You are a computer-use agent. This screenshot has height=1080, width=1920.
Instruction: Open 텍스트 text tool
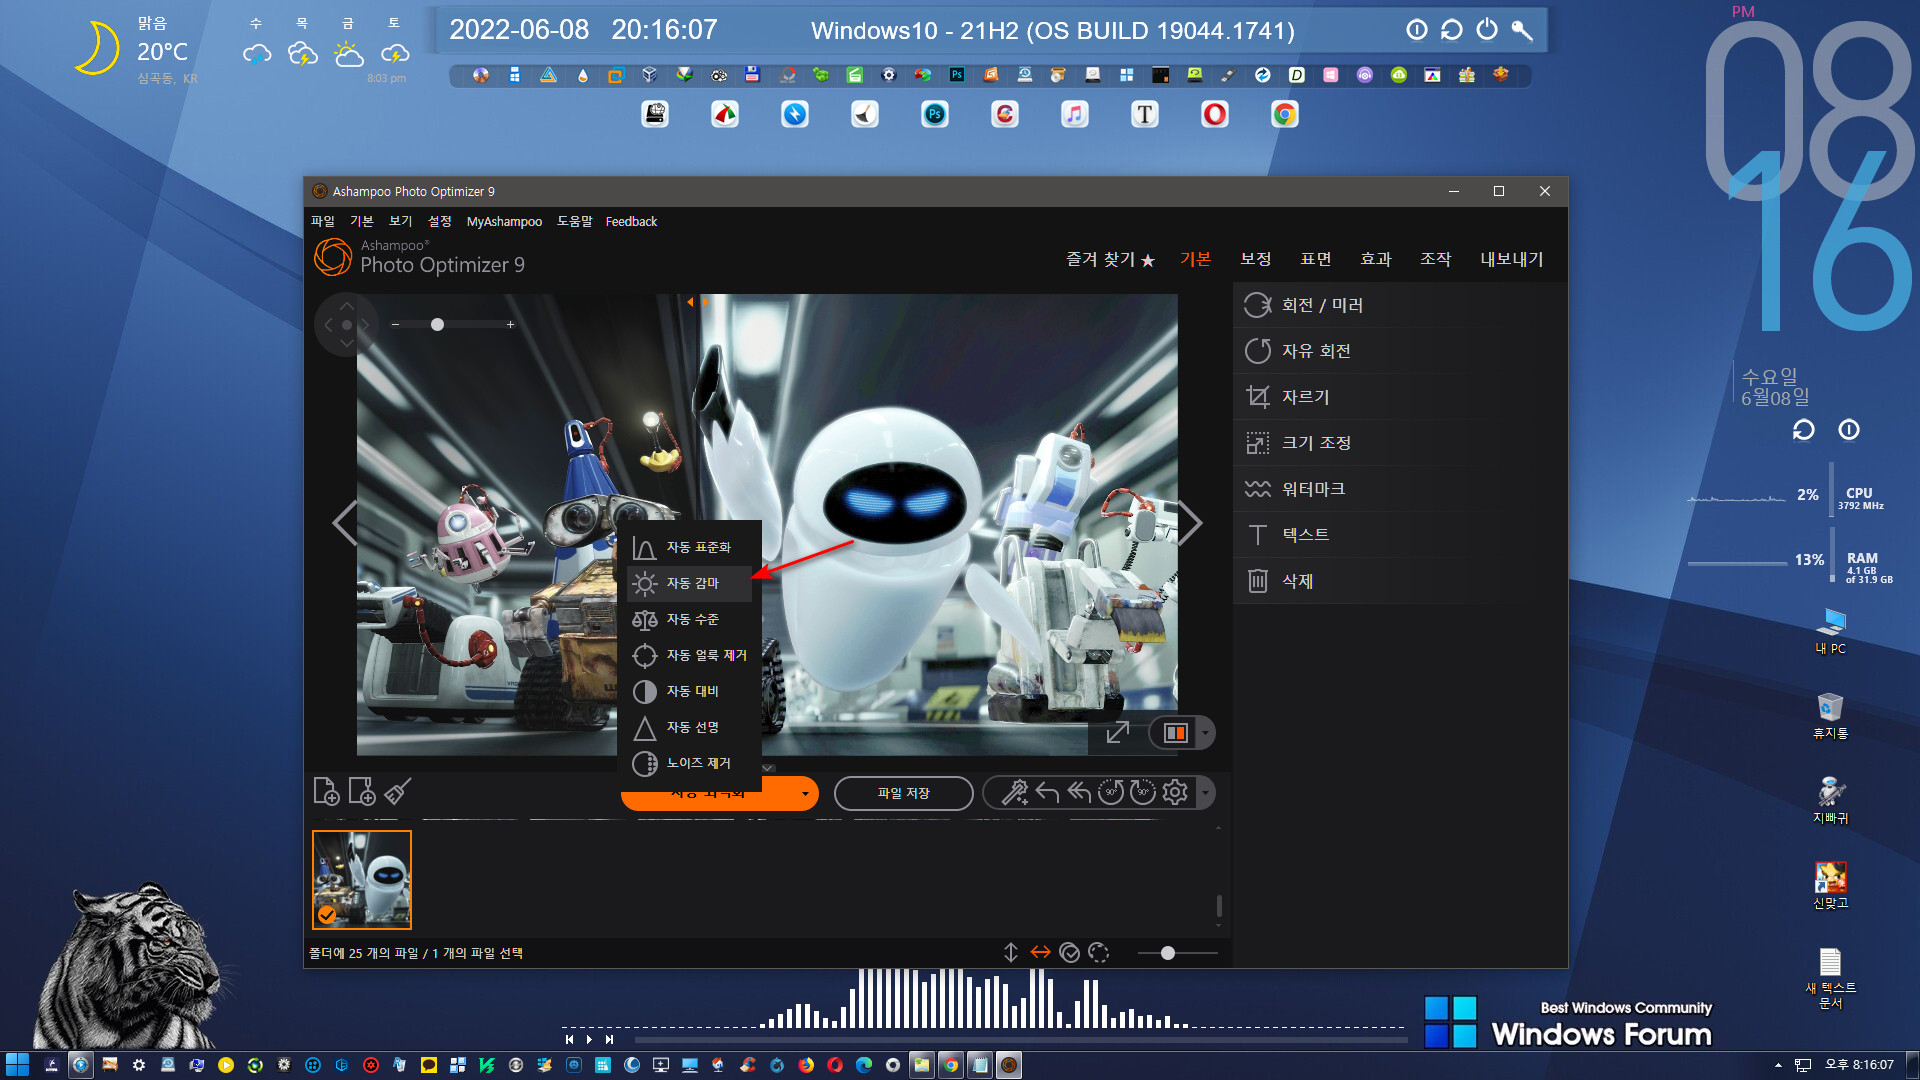click(x=1400, y=535)
